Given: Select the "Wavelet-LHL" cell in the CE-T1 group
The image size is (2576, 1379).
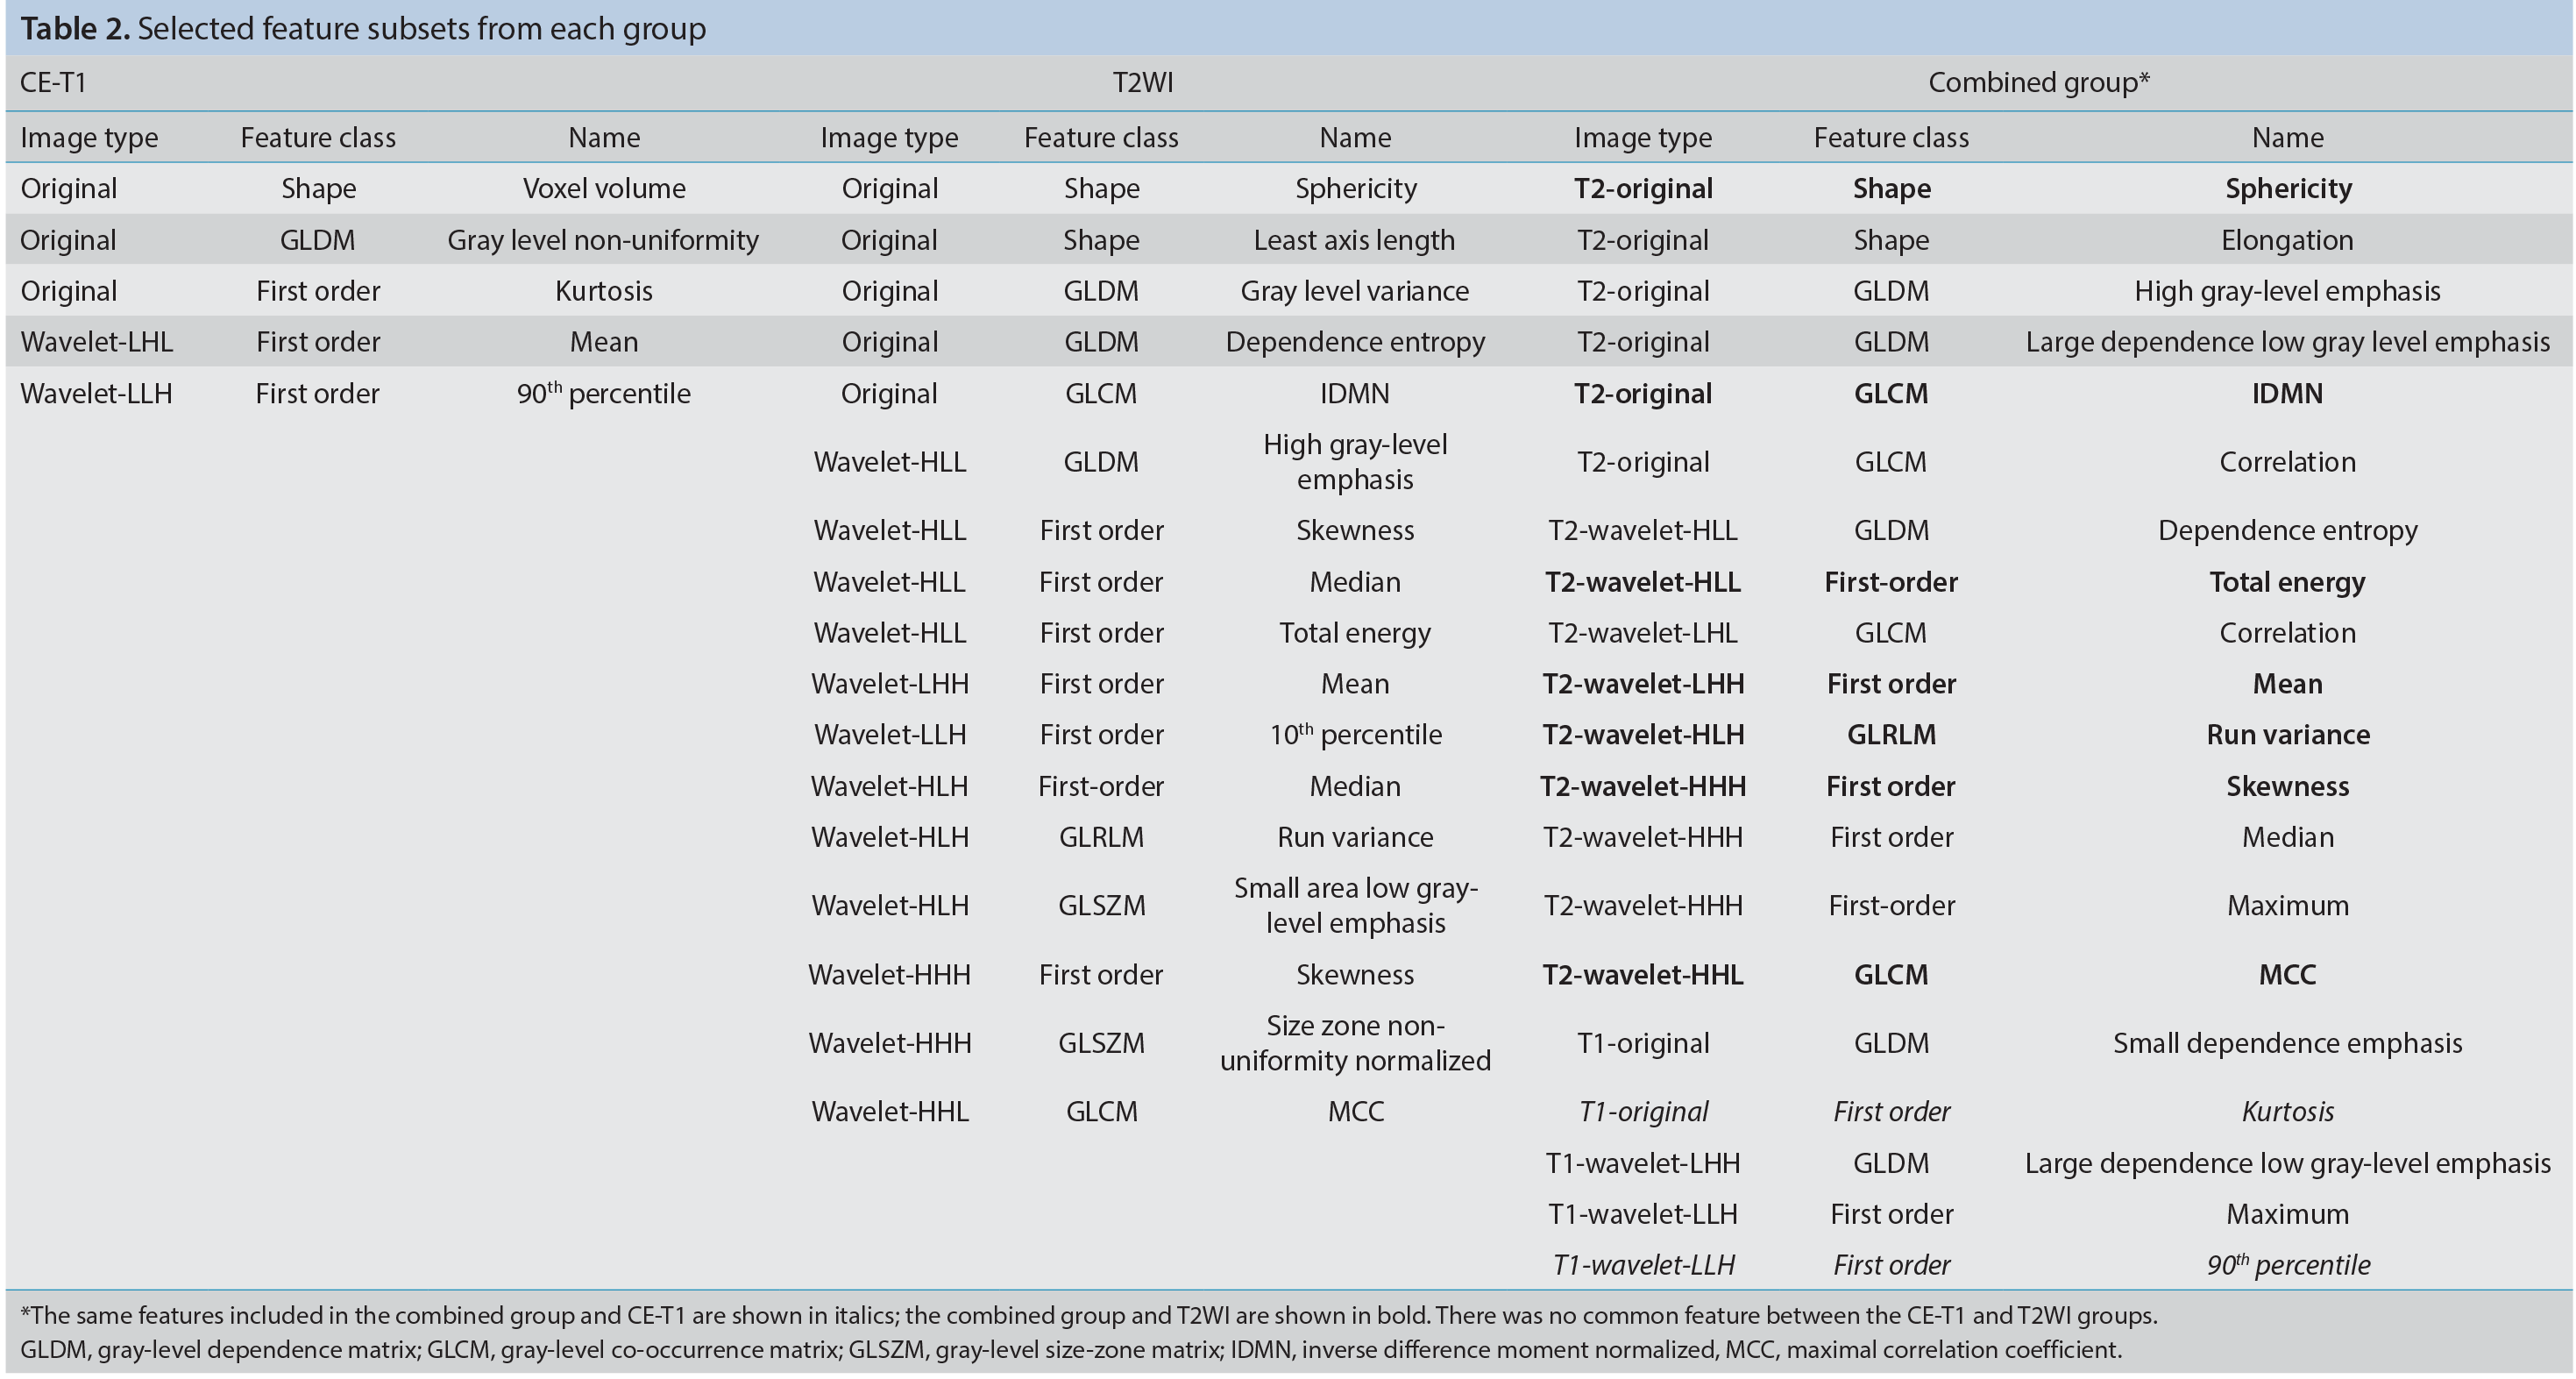Looking at the screenshot, I should [96, 342].
